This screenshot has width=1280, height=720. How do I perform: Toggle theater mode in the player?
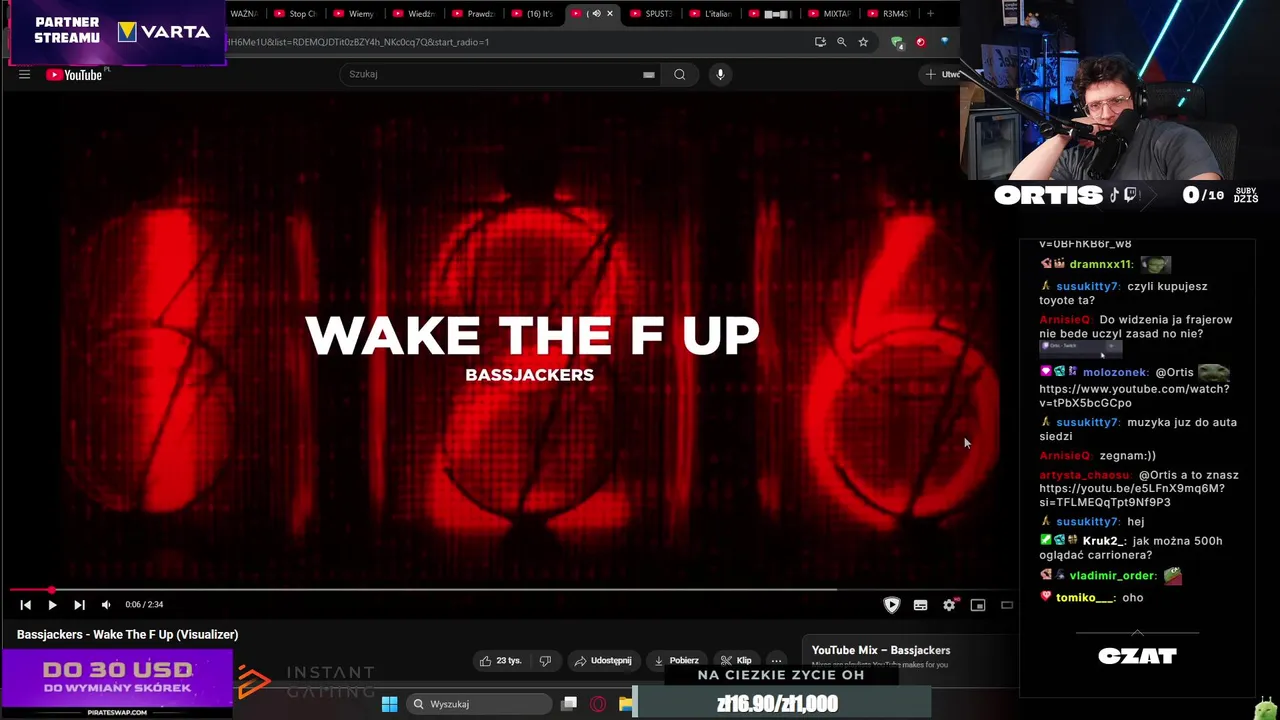[1007, 605]
